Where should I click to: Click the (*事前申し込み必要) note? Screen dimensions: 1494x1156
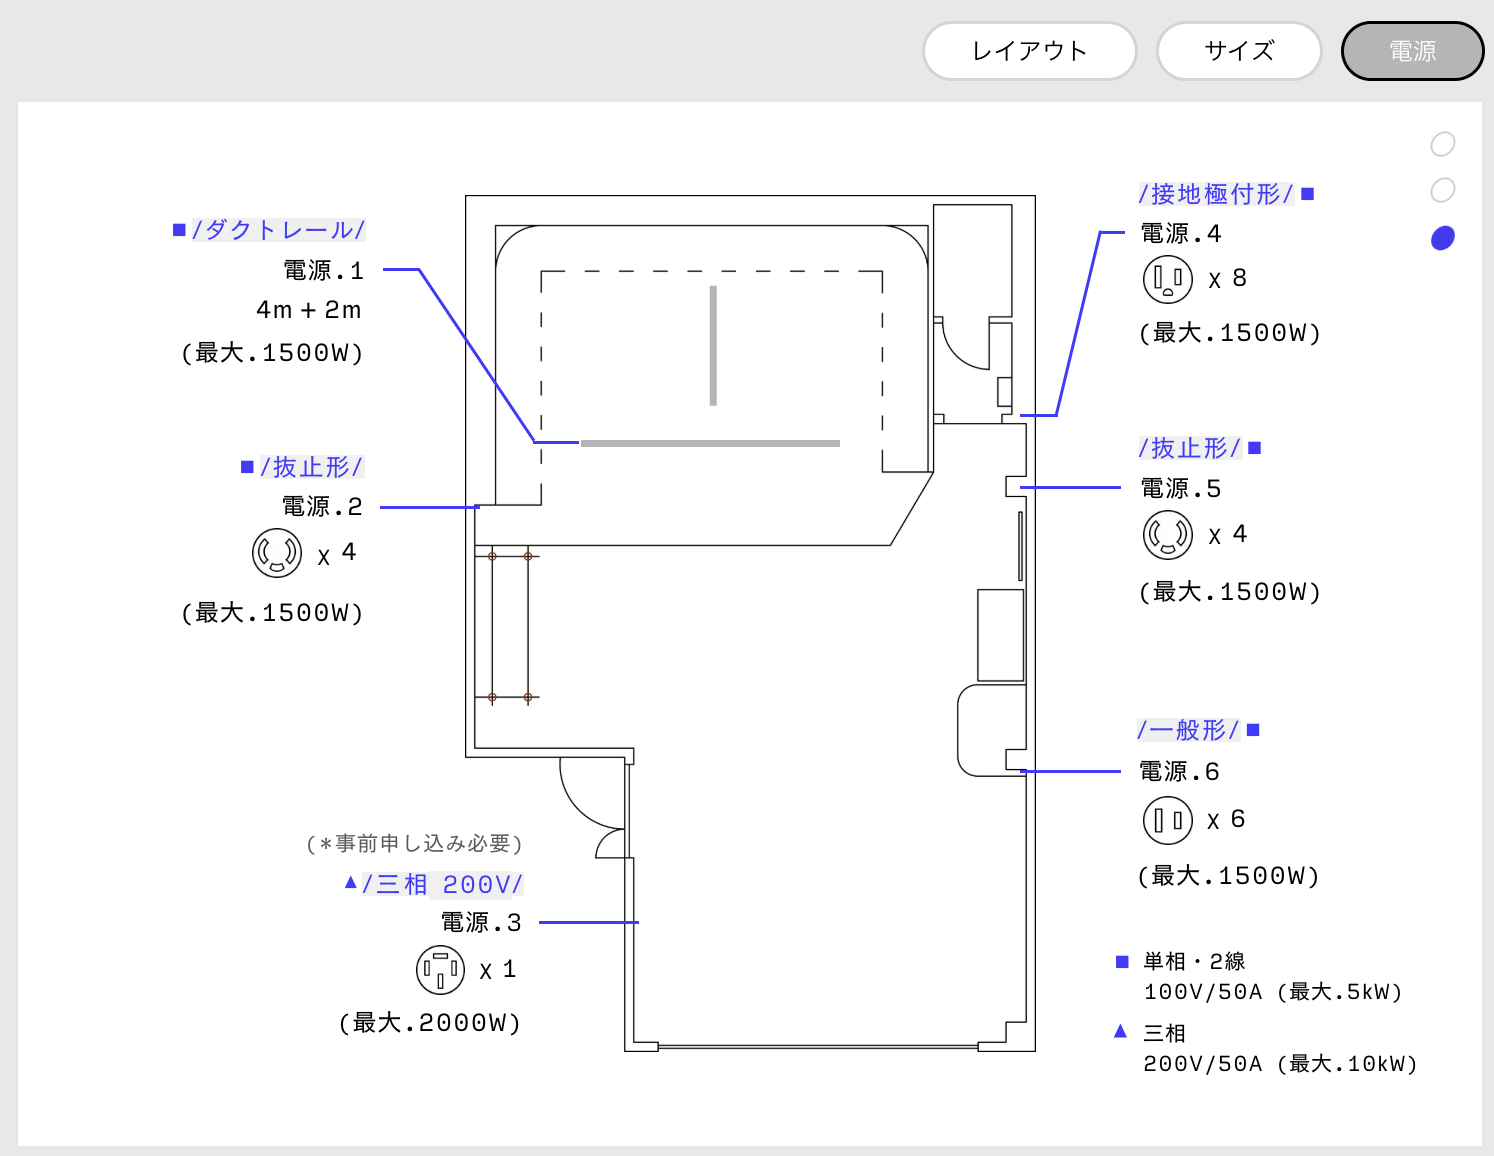[414, 844]
